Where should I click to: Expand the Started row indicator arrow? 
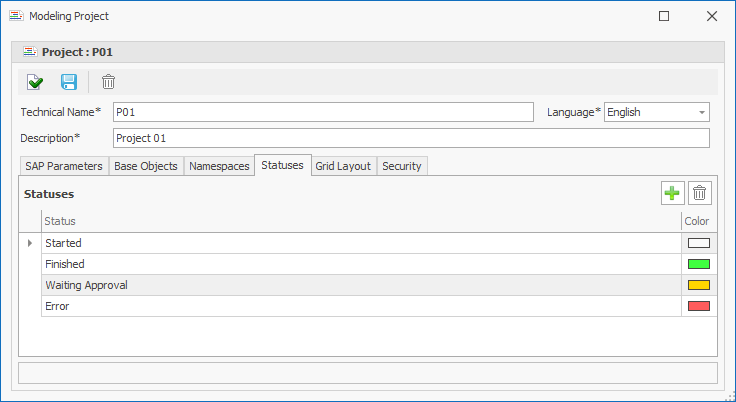(x=30, y=243)
